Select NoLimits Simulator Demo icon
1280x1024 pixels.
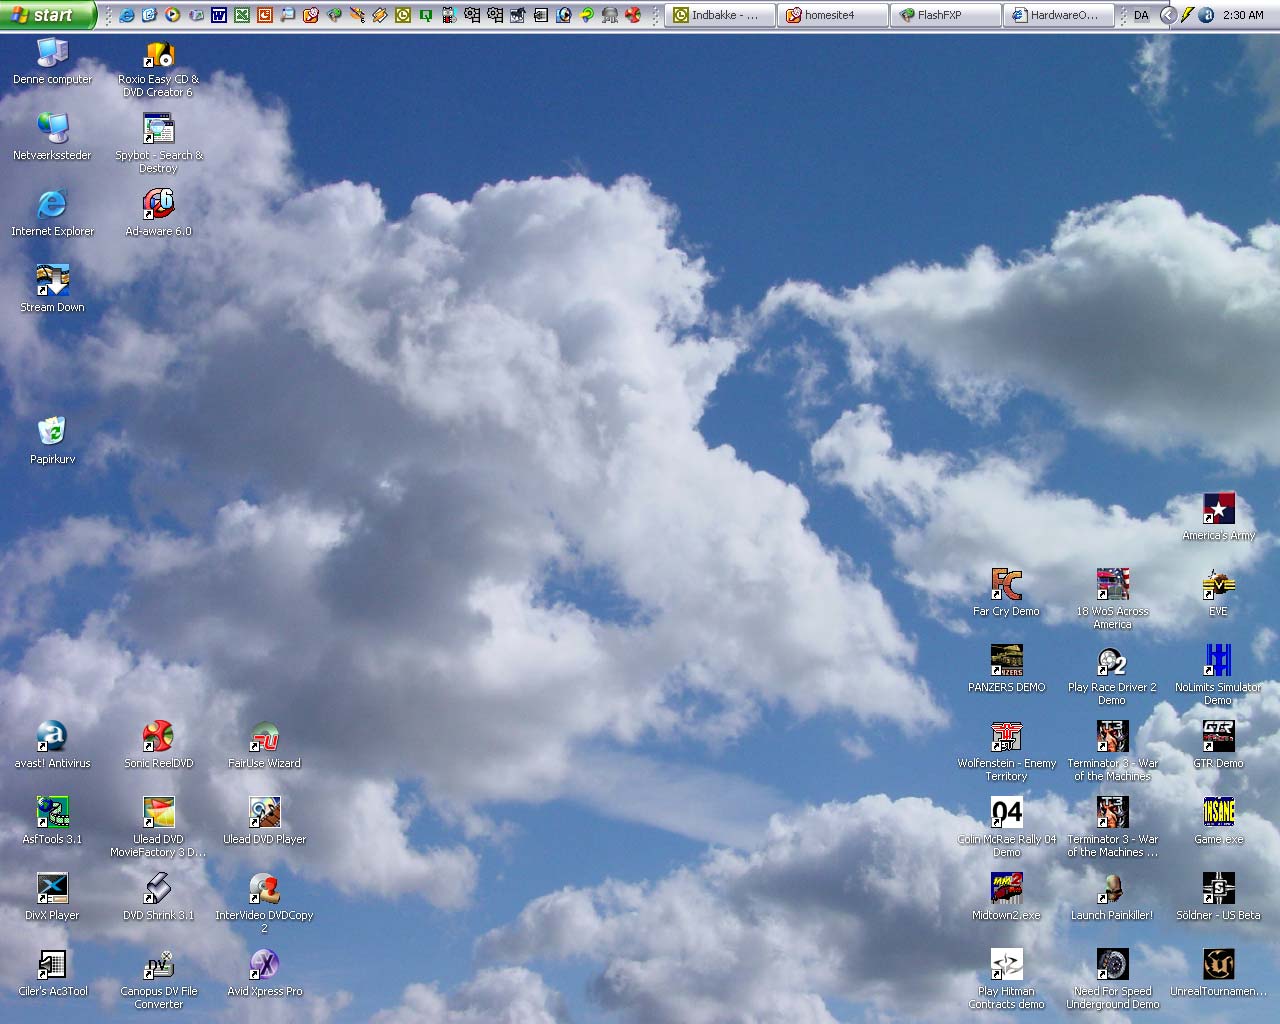click(x=1218, y=676)
